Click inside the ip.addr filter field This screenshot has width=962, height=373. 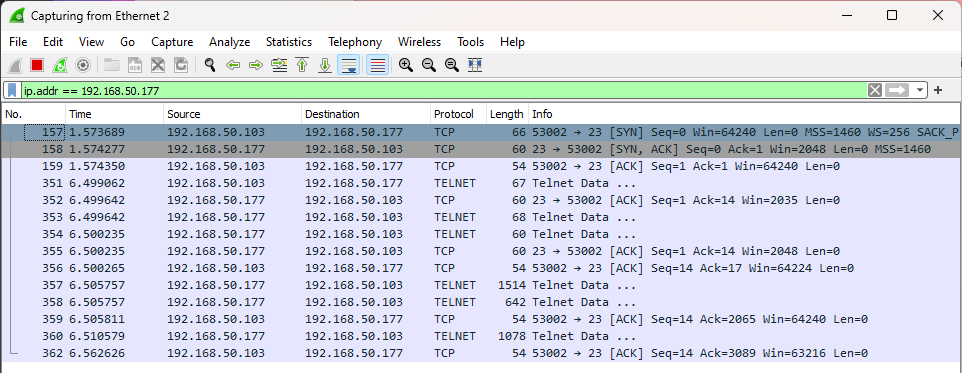click(x=443, y=91)
